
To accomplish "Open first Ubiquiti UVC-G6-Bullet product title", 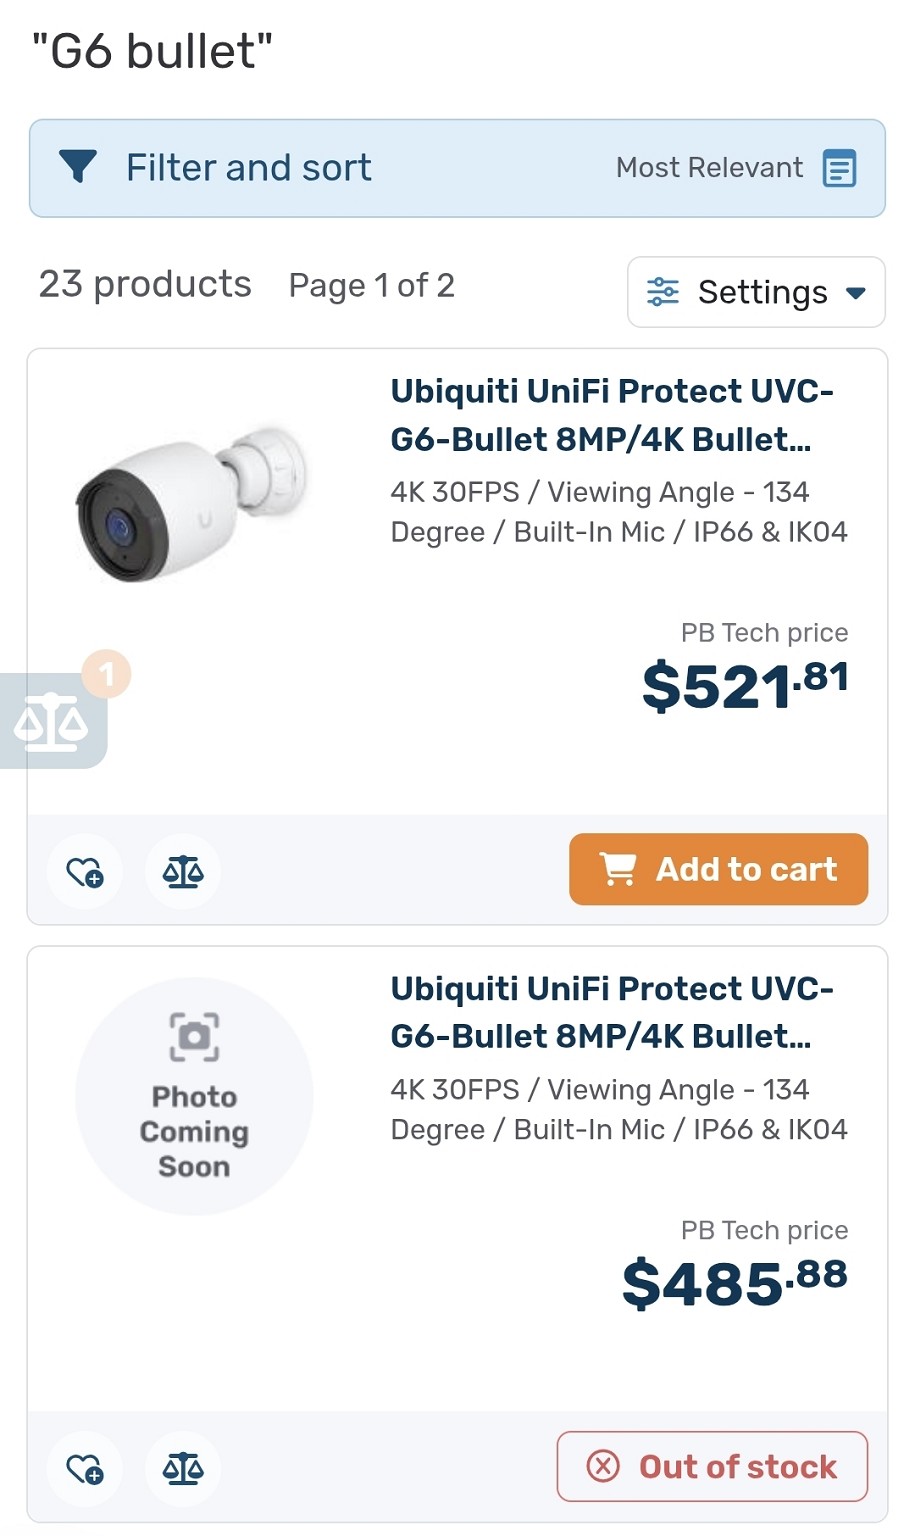I will tap(612, 415).
